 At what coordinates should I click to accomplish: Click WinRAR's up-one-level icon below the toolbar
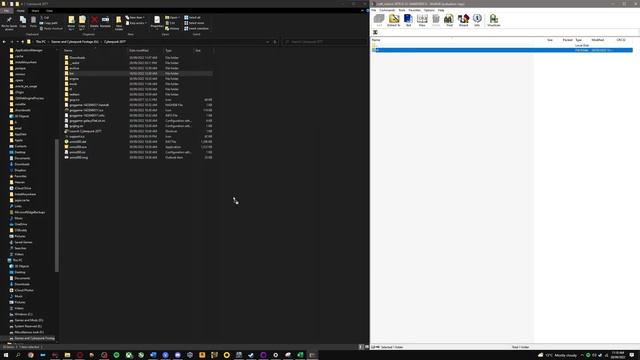pos(375,32)
